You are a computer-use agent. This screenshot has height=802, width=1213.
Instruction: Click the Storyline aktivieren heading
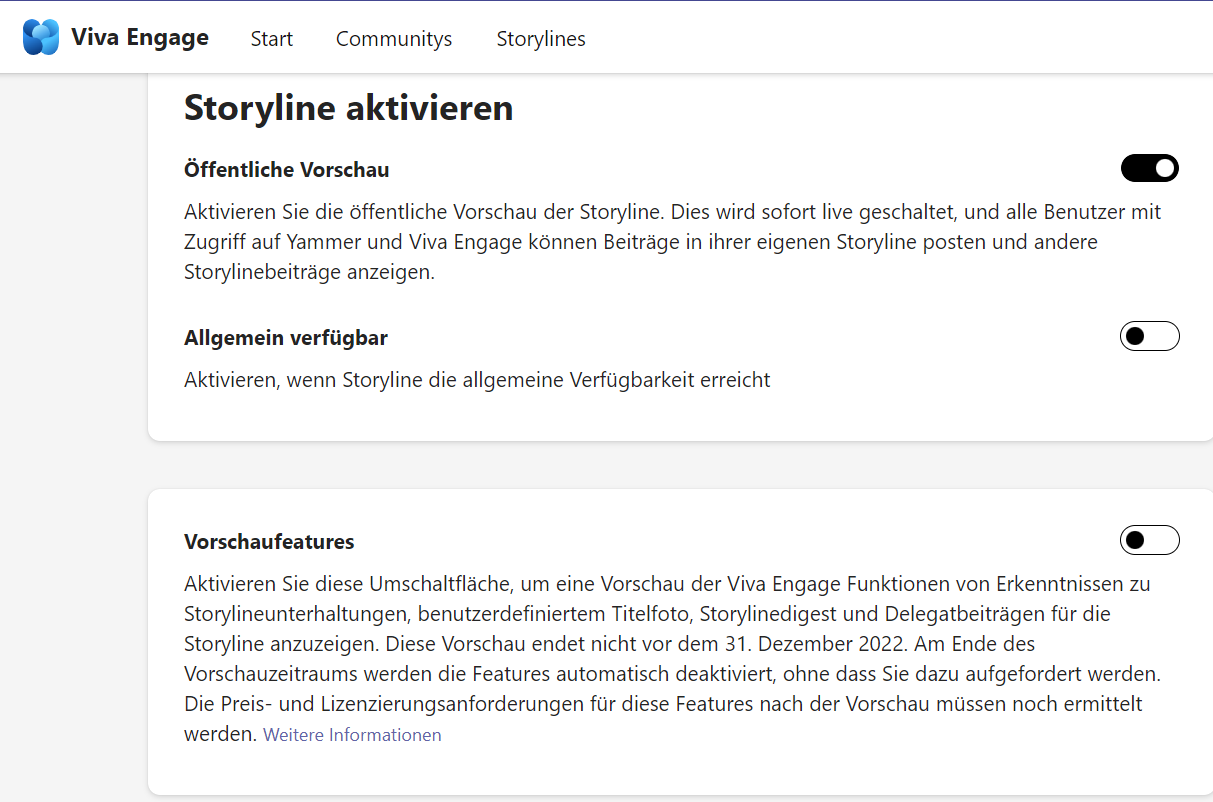tap(348, 108)
